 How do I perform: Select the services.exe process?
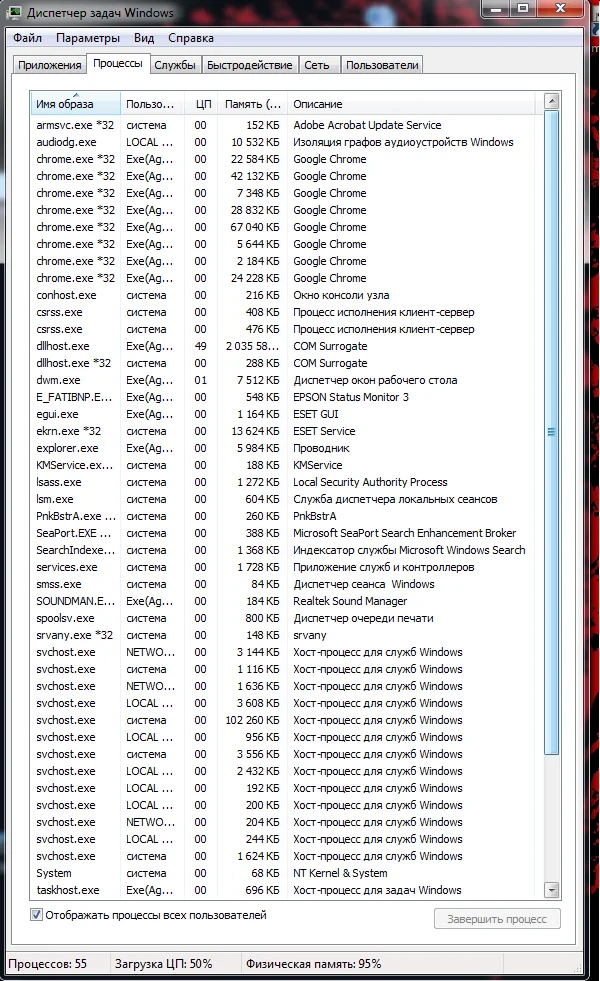[x=285, y=567]
